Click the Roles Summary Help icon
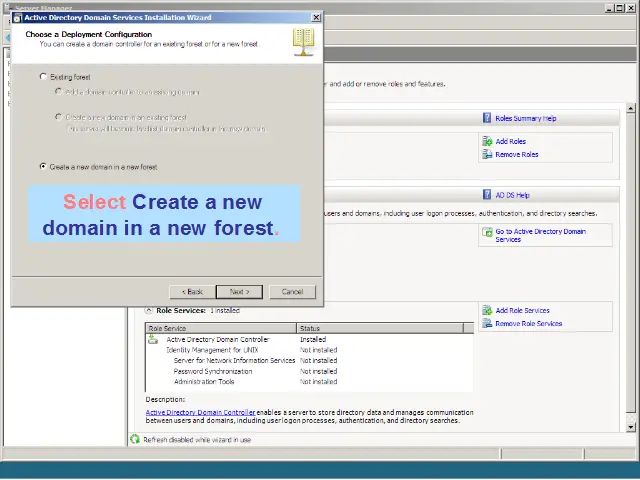Screen dimensions: 640x480 487,118
